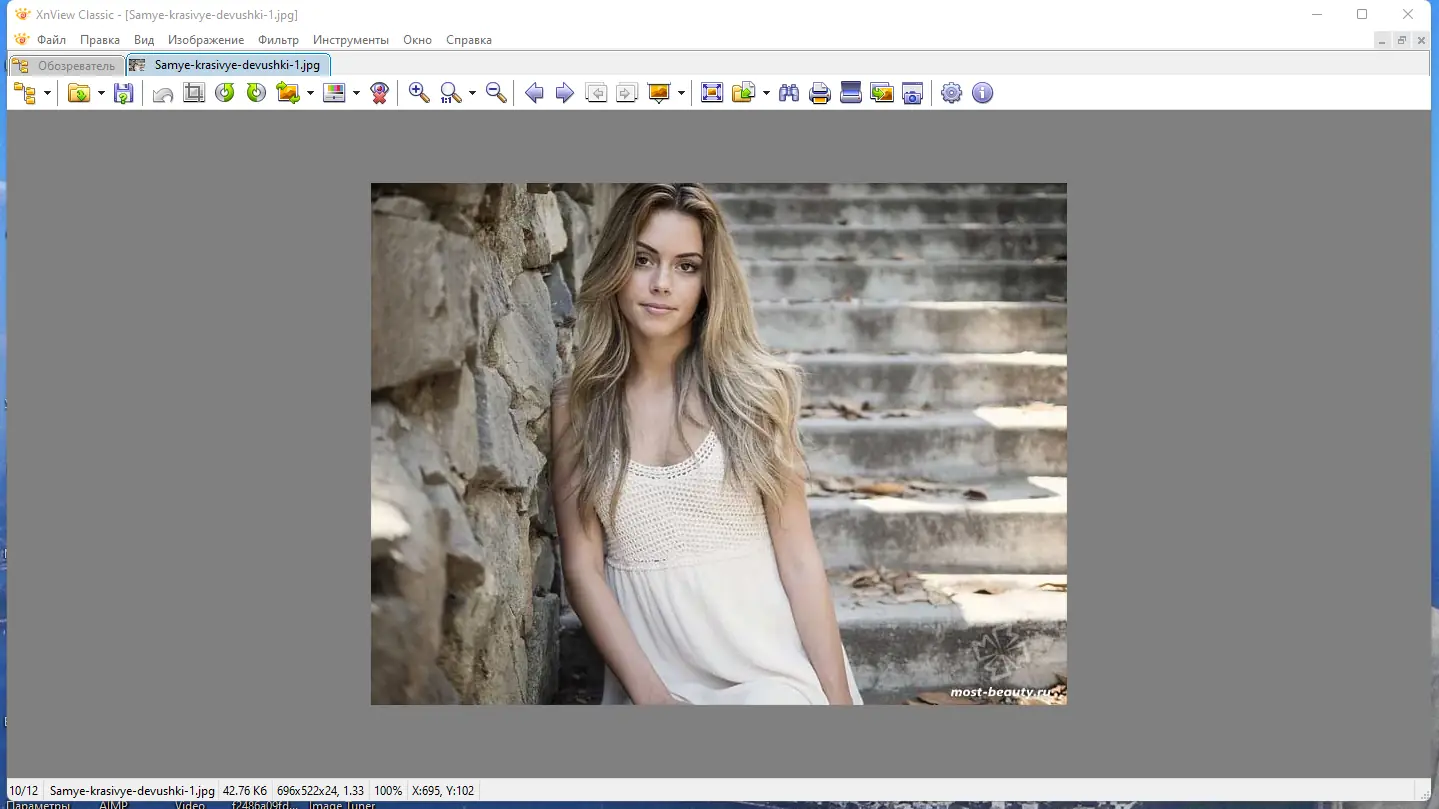Click the Save As floppy disk icon
This screenshot has height=809, width=1439.
(x=123, y=93)
